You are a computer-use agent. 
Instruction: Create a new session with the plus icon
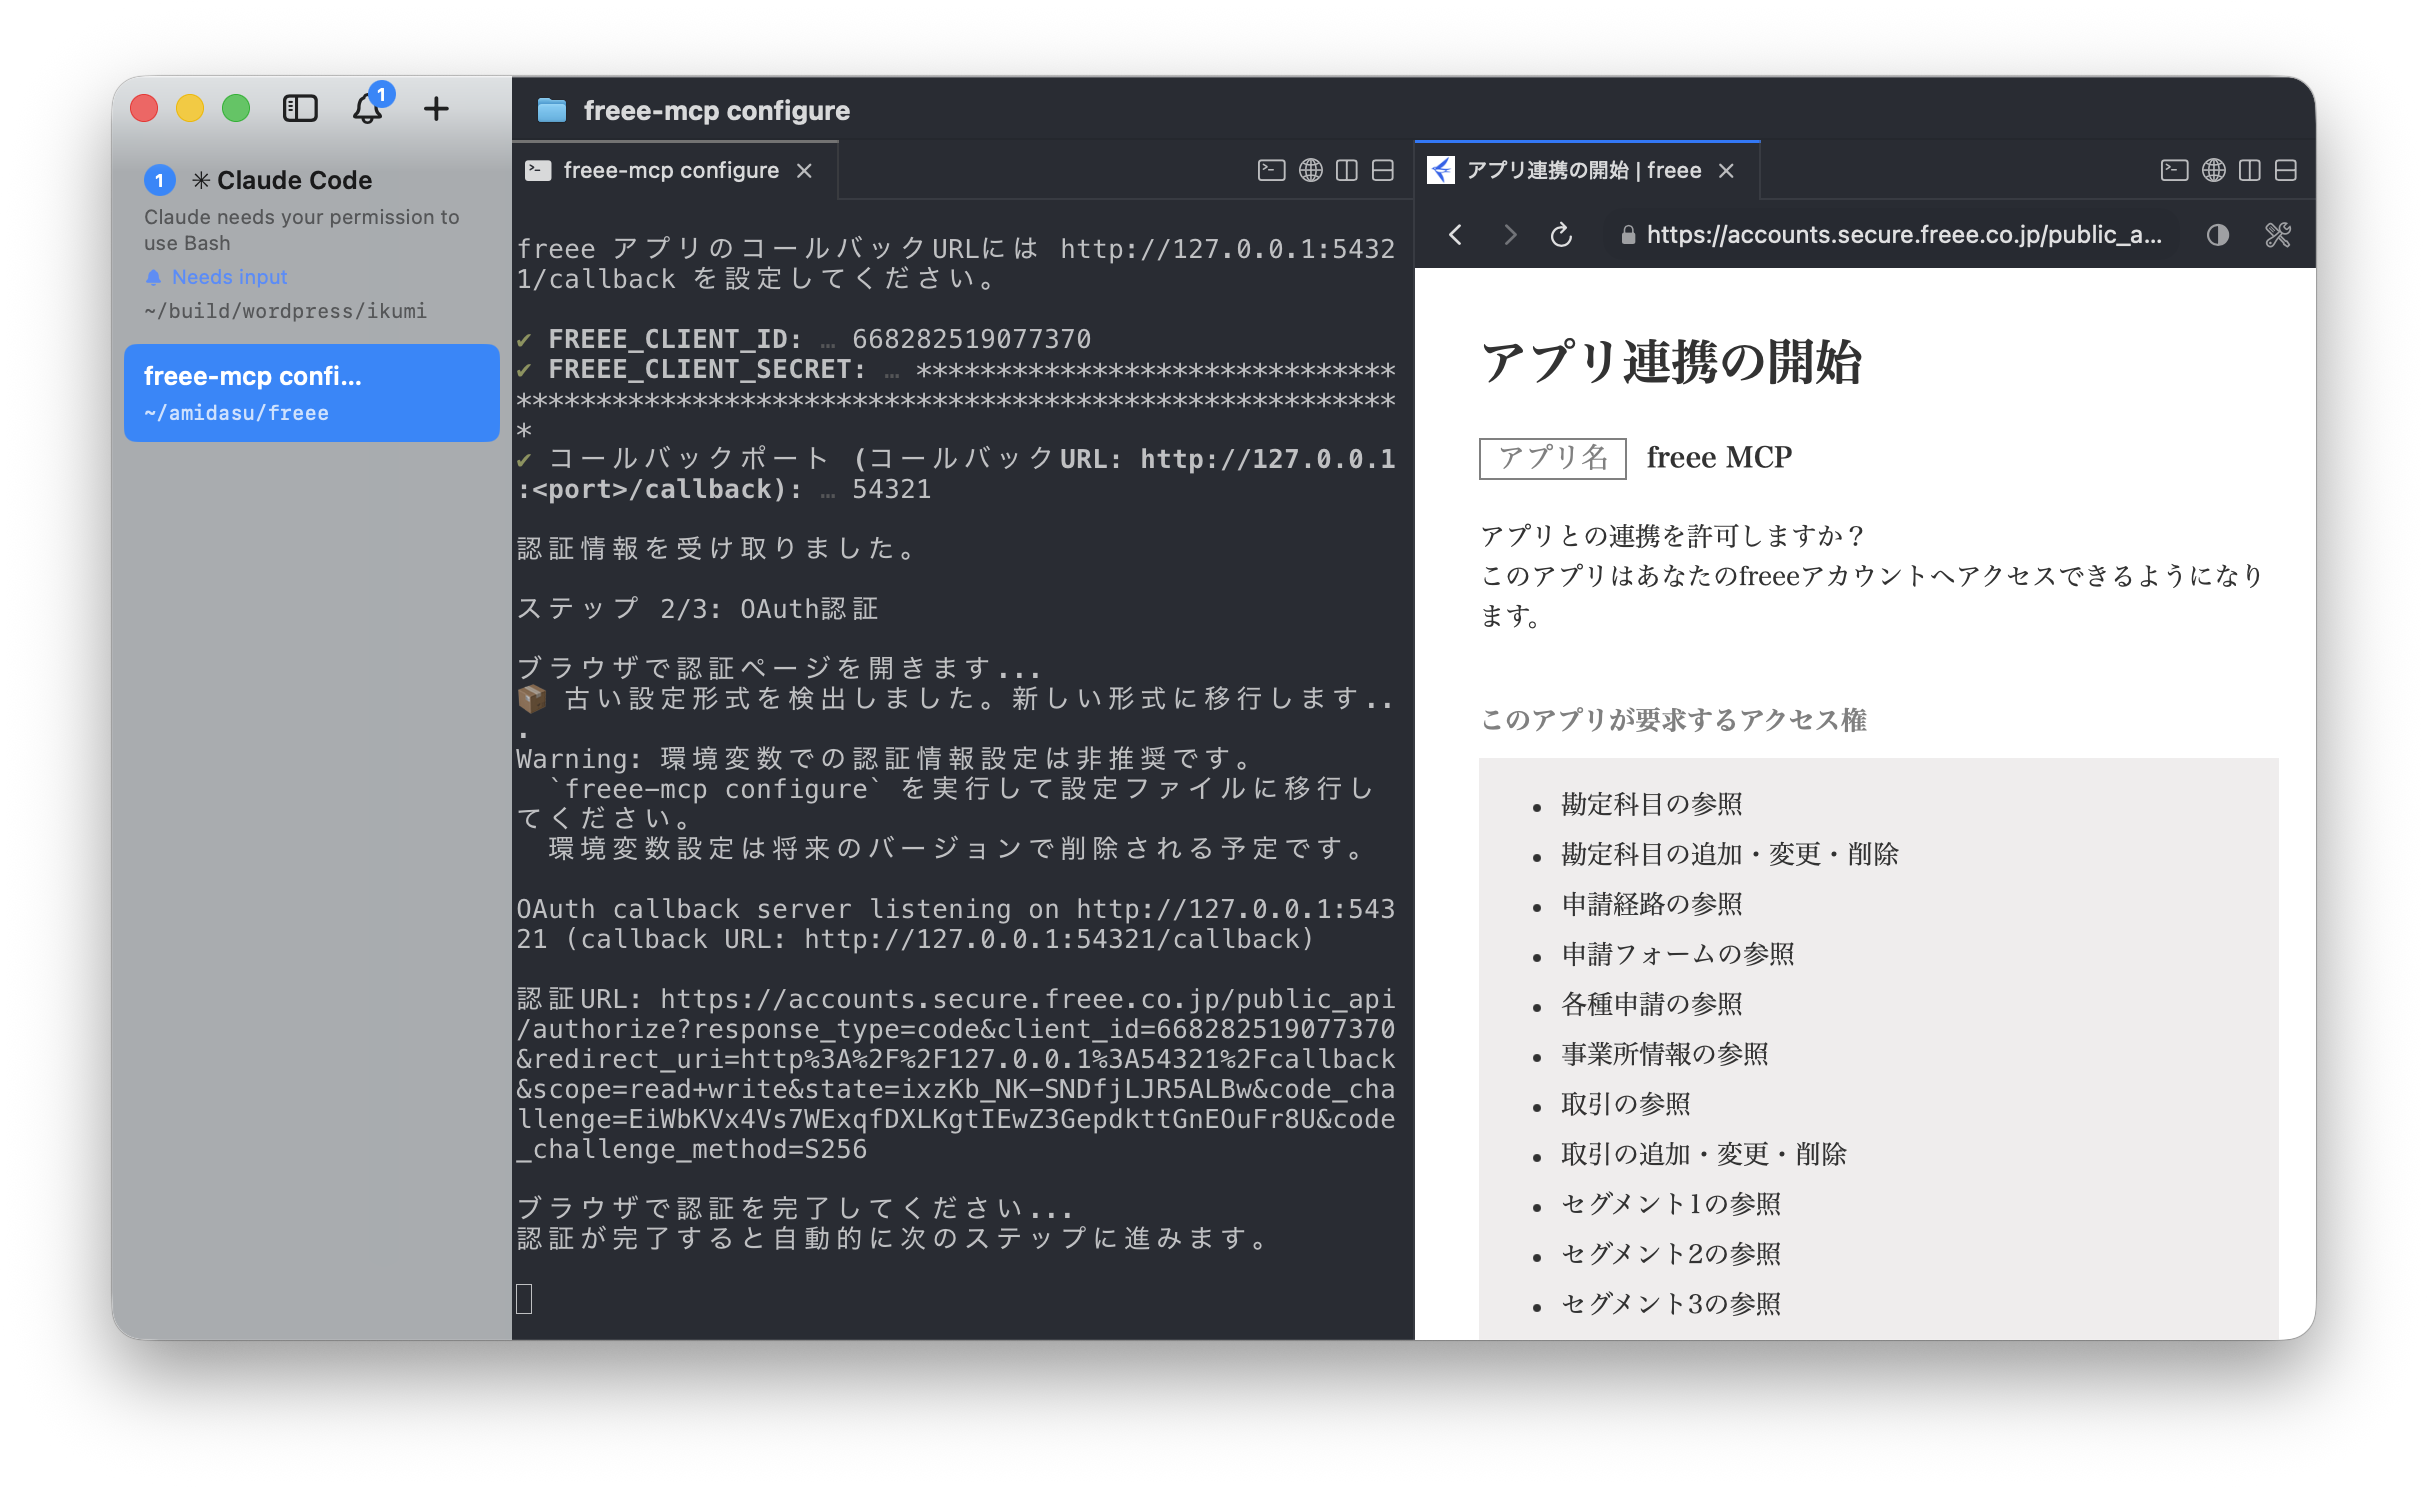pos(436,109)
